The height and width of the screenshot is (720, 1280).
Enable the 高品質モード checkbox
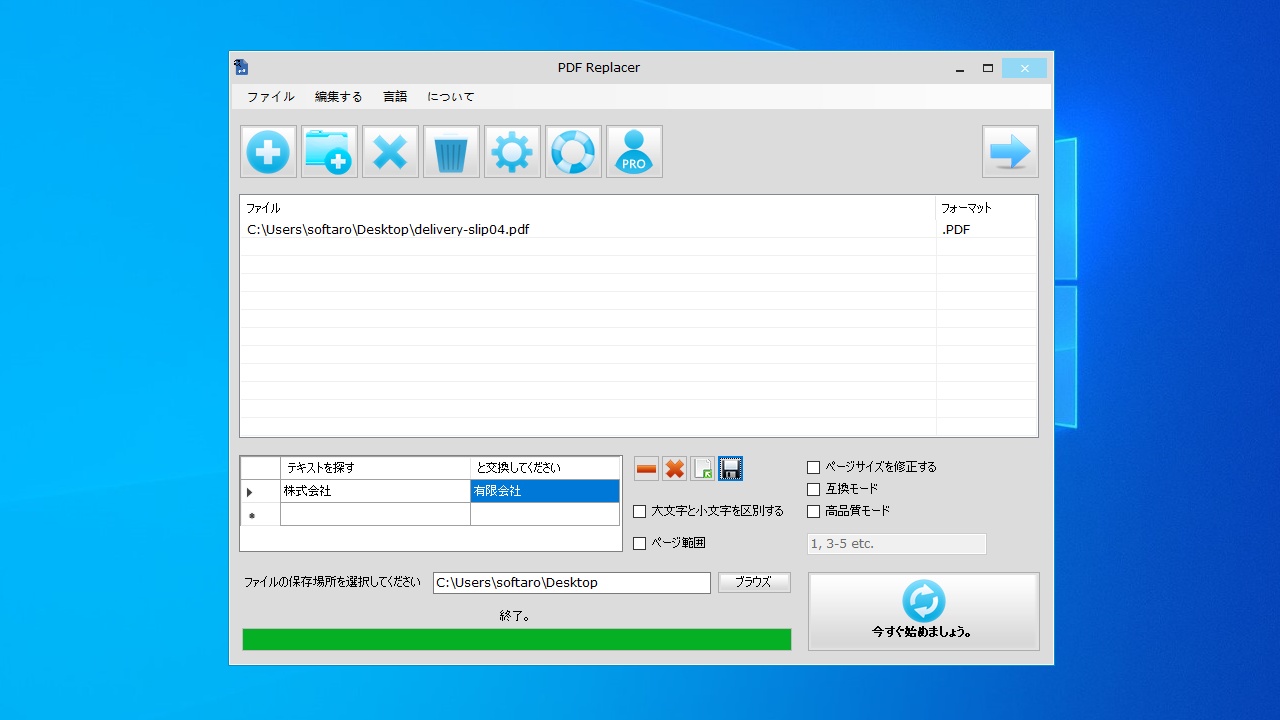[813, 511]
